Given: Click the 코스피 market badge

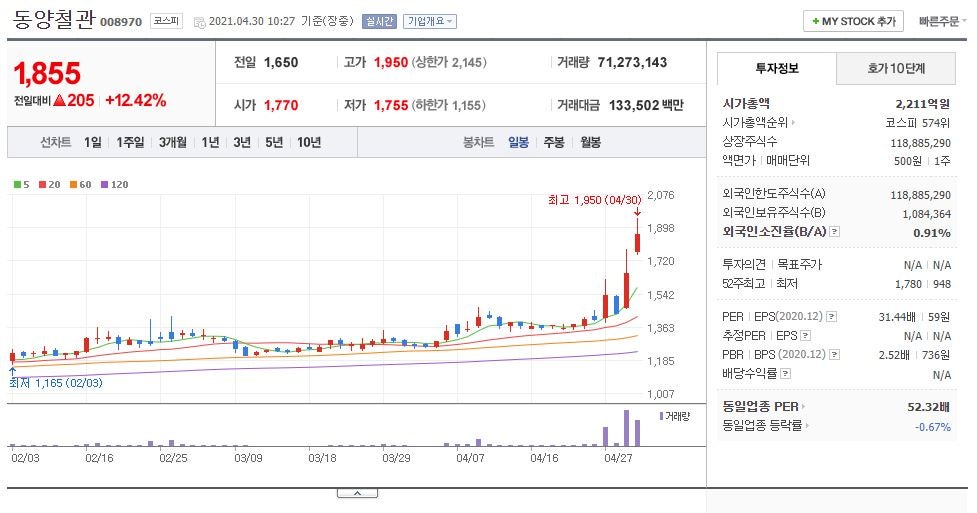Looking at the screenshot, I should [166, 21].
